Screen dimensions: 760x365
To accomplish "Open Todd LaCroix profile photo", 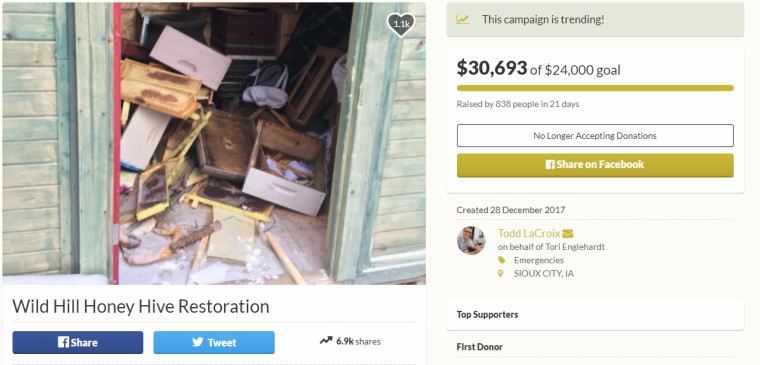I will pos(471,240).
